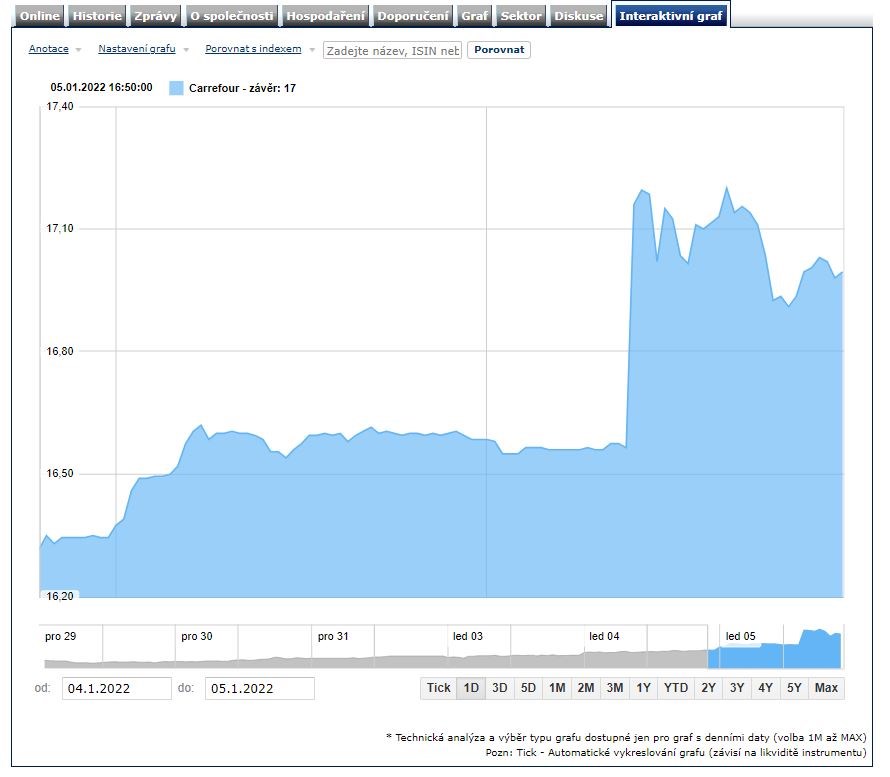Open the Hospodaření tab

[325, 16]
